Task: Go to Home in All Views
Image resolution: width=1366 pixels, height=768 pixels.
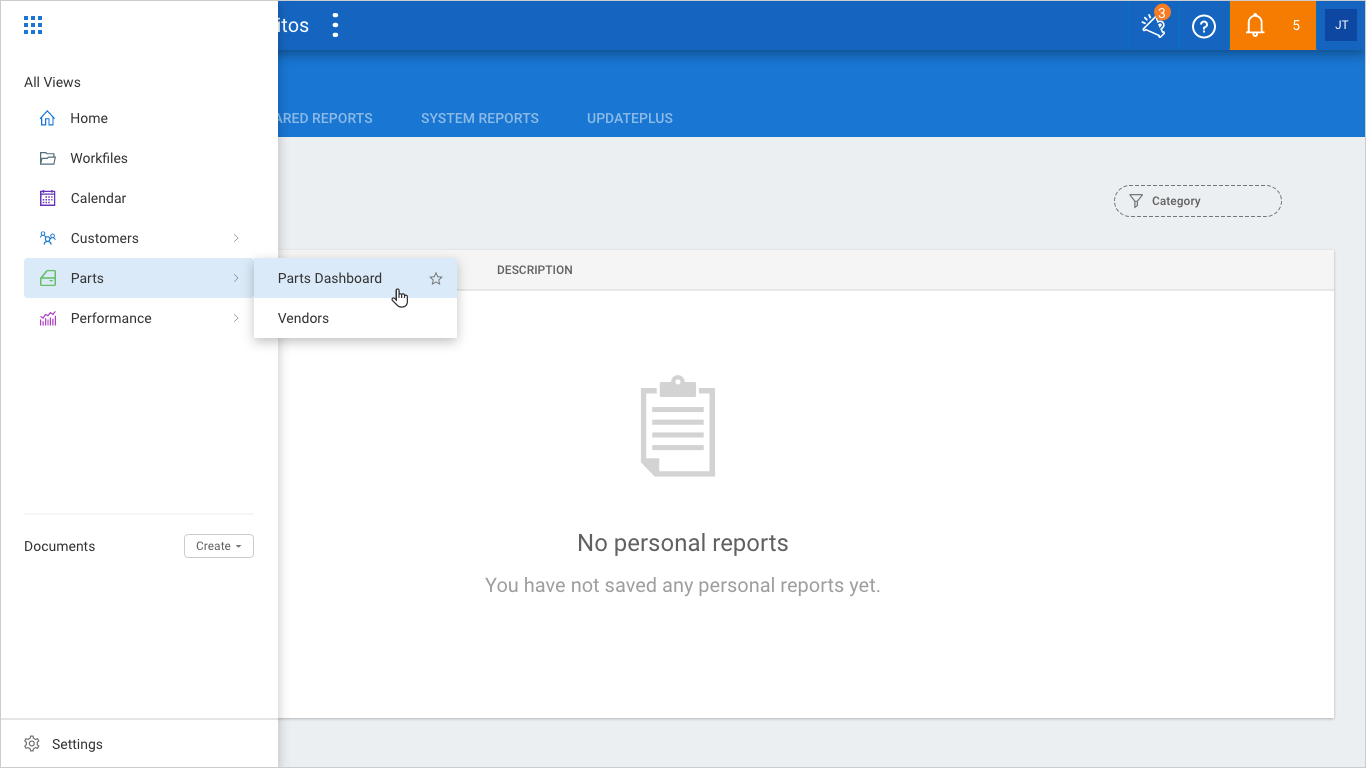Action: coord(88,118)
